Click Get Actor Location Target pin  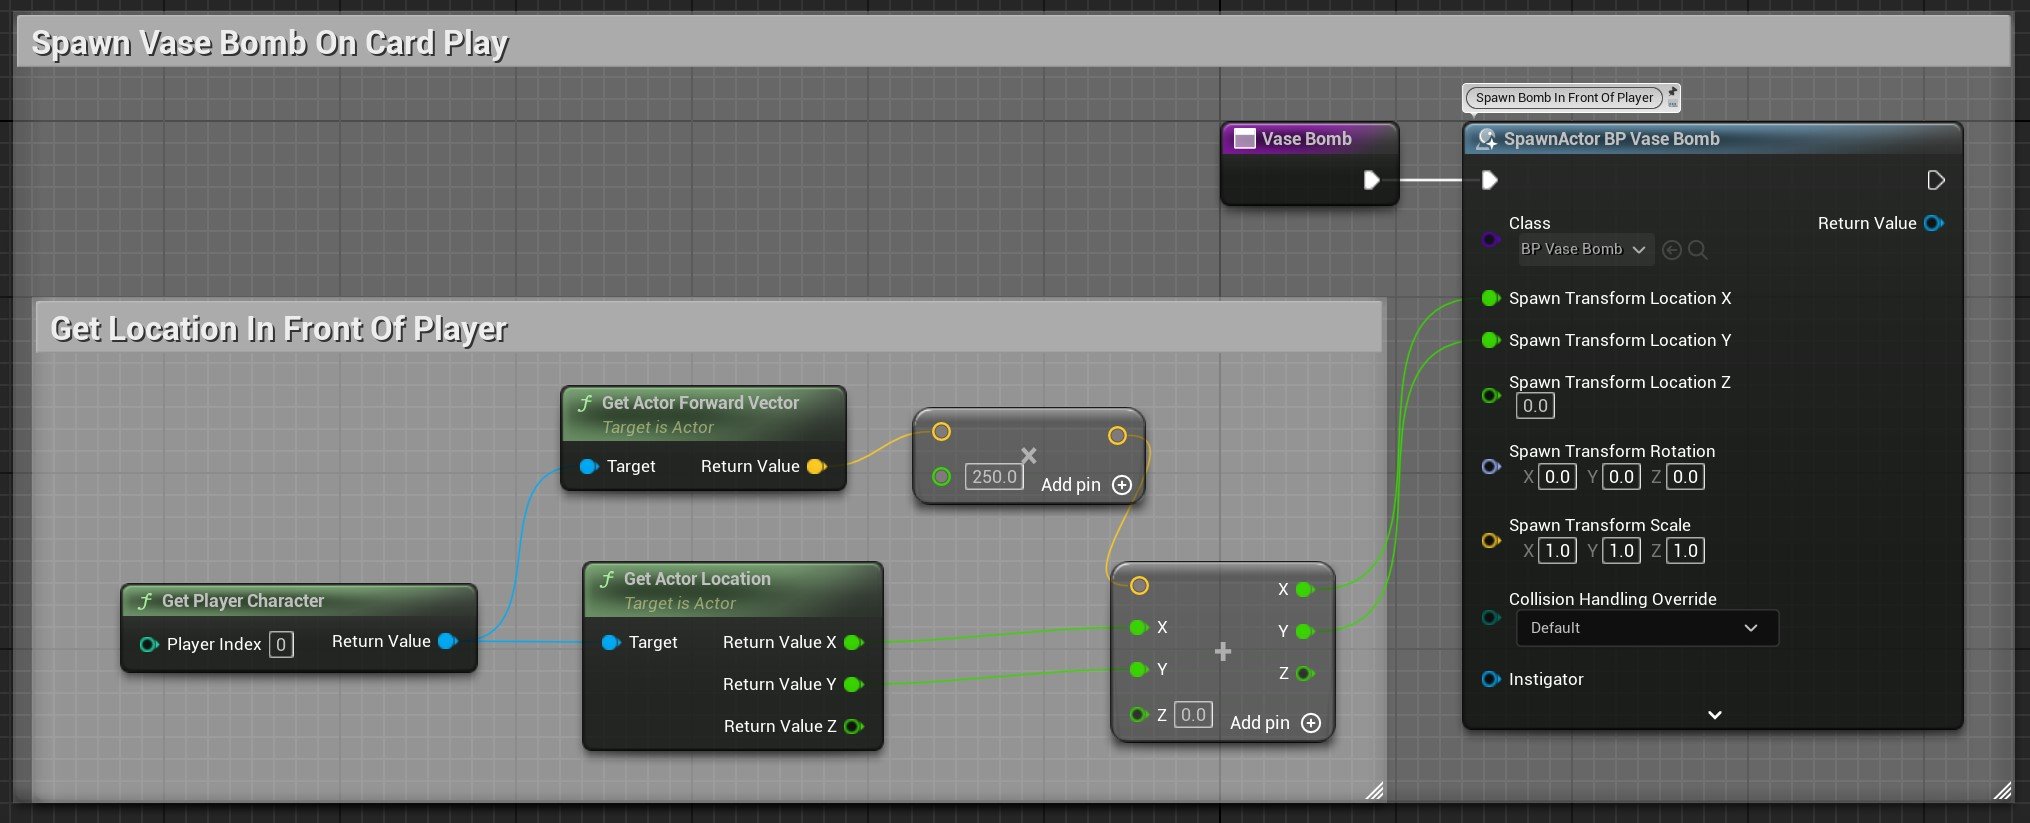click(610, 642)
